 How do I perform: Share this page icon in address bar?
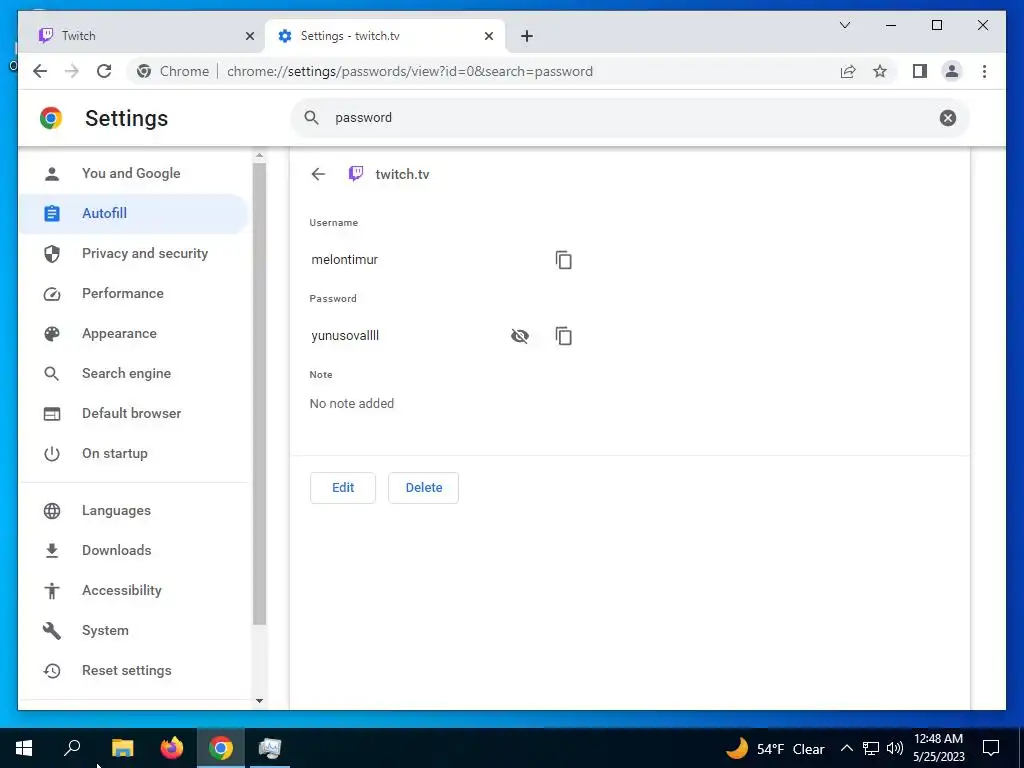(x=848, y=71)
